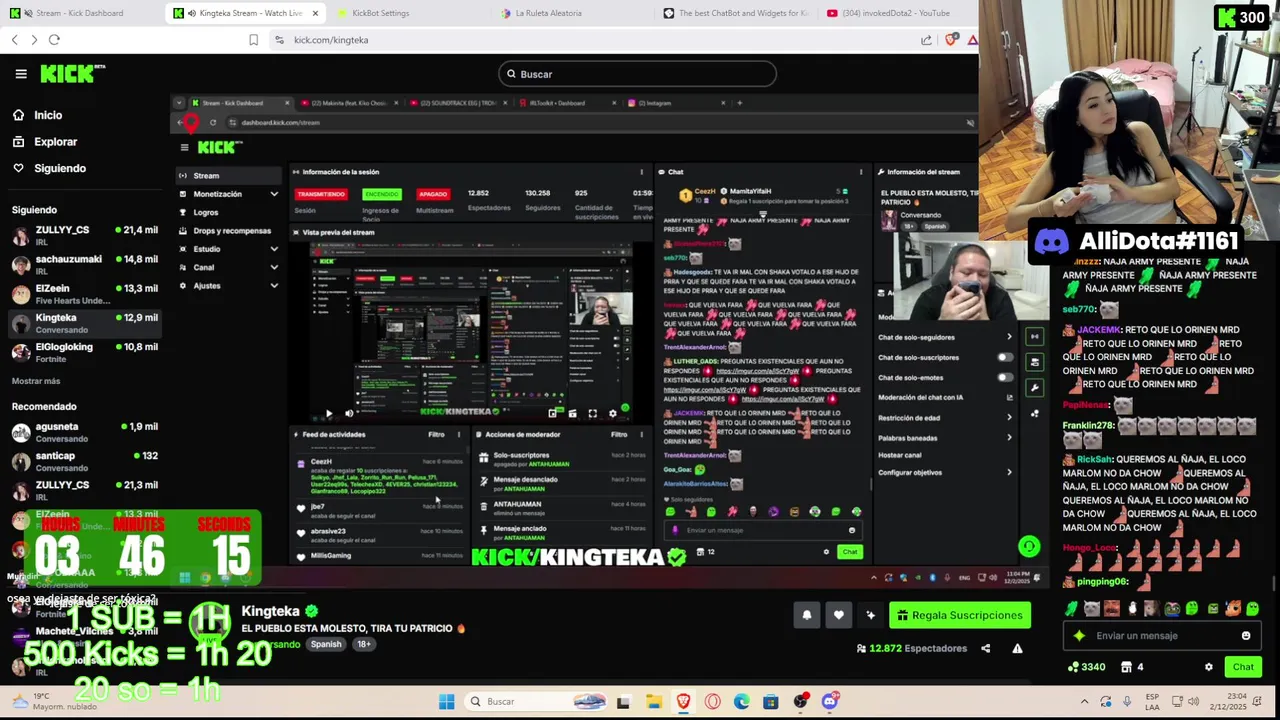Screen dimensions: 1280x720
Task: Click the sparkle button beside Regala Suscripciones
Action: (x=871, y=615)
